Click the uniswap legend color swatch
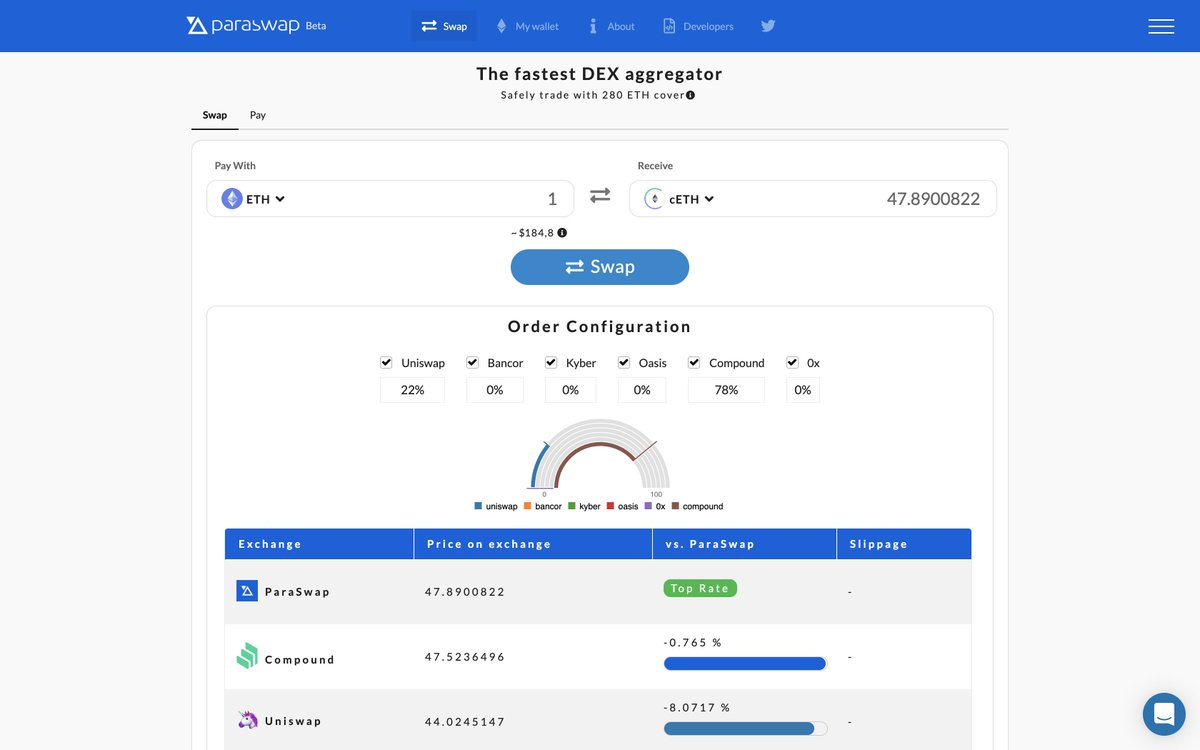 click(x=479, y=506)
